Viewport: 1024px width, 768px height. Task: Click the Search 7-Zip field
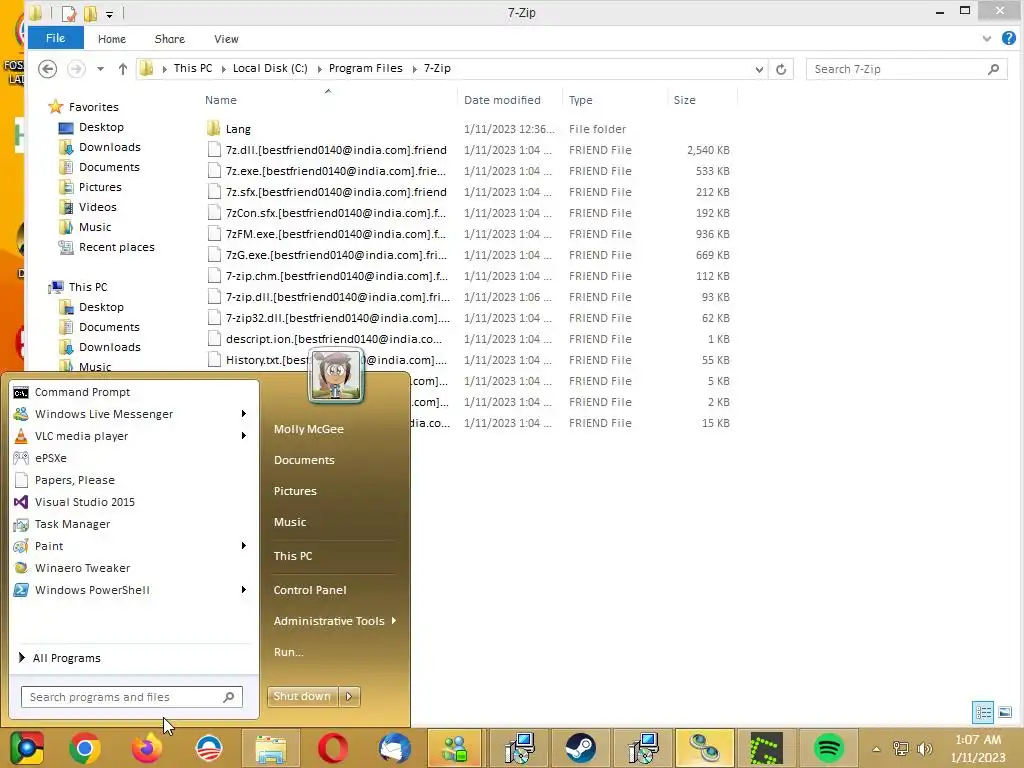[x=908, y=69]
